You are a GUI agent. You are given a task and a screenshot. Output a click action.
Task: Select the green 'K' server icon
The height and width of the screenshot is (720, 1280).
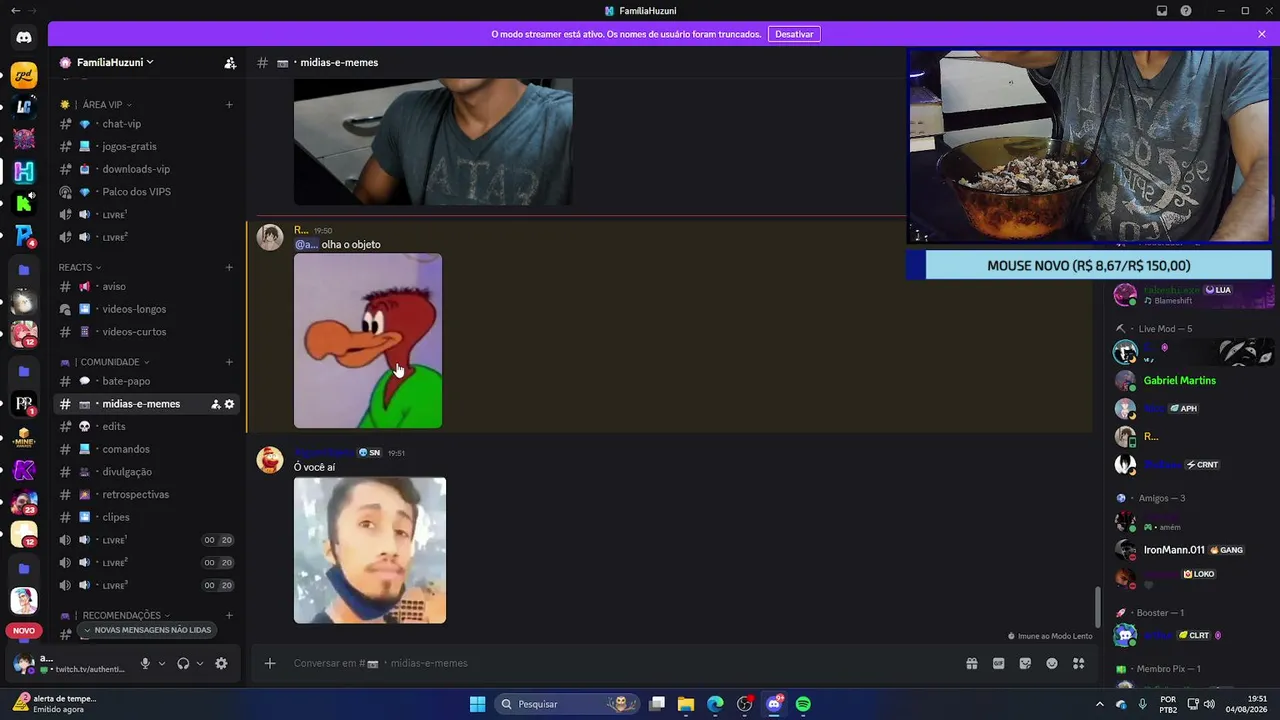(x=24, y=204)
